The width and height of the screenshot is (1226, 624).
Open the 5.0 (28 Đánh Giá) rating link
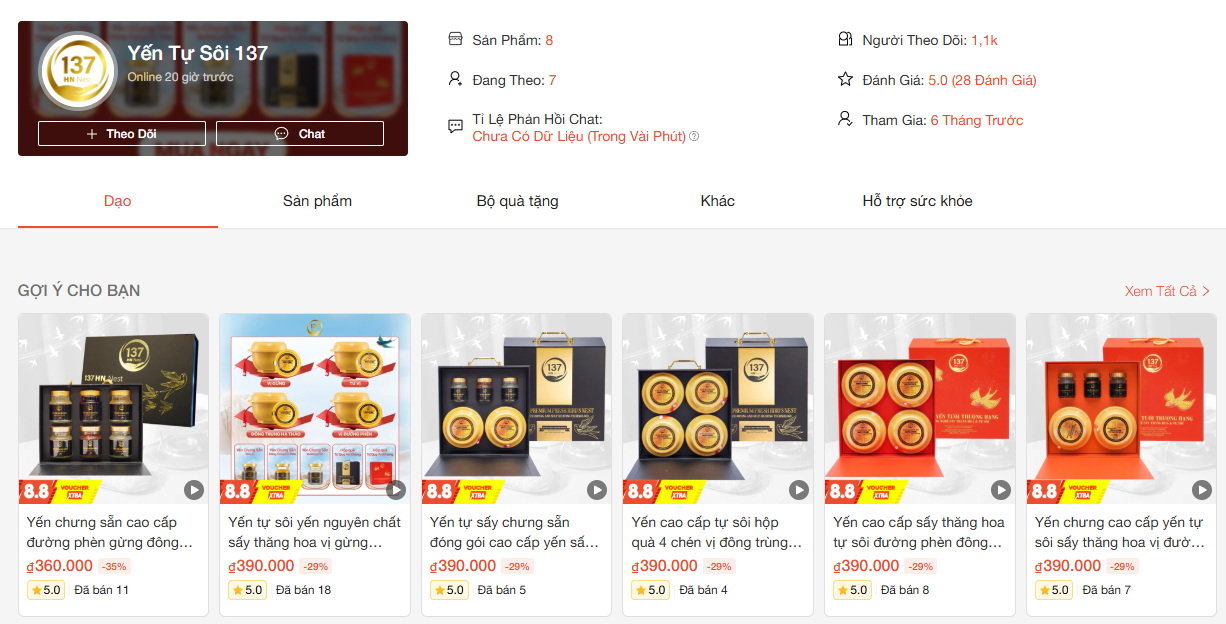pos(982,80)
